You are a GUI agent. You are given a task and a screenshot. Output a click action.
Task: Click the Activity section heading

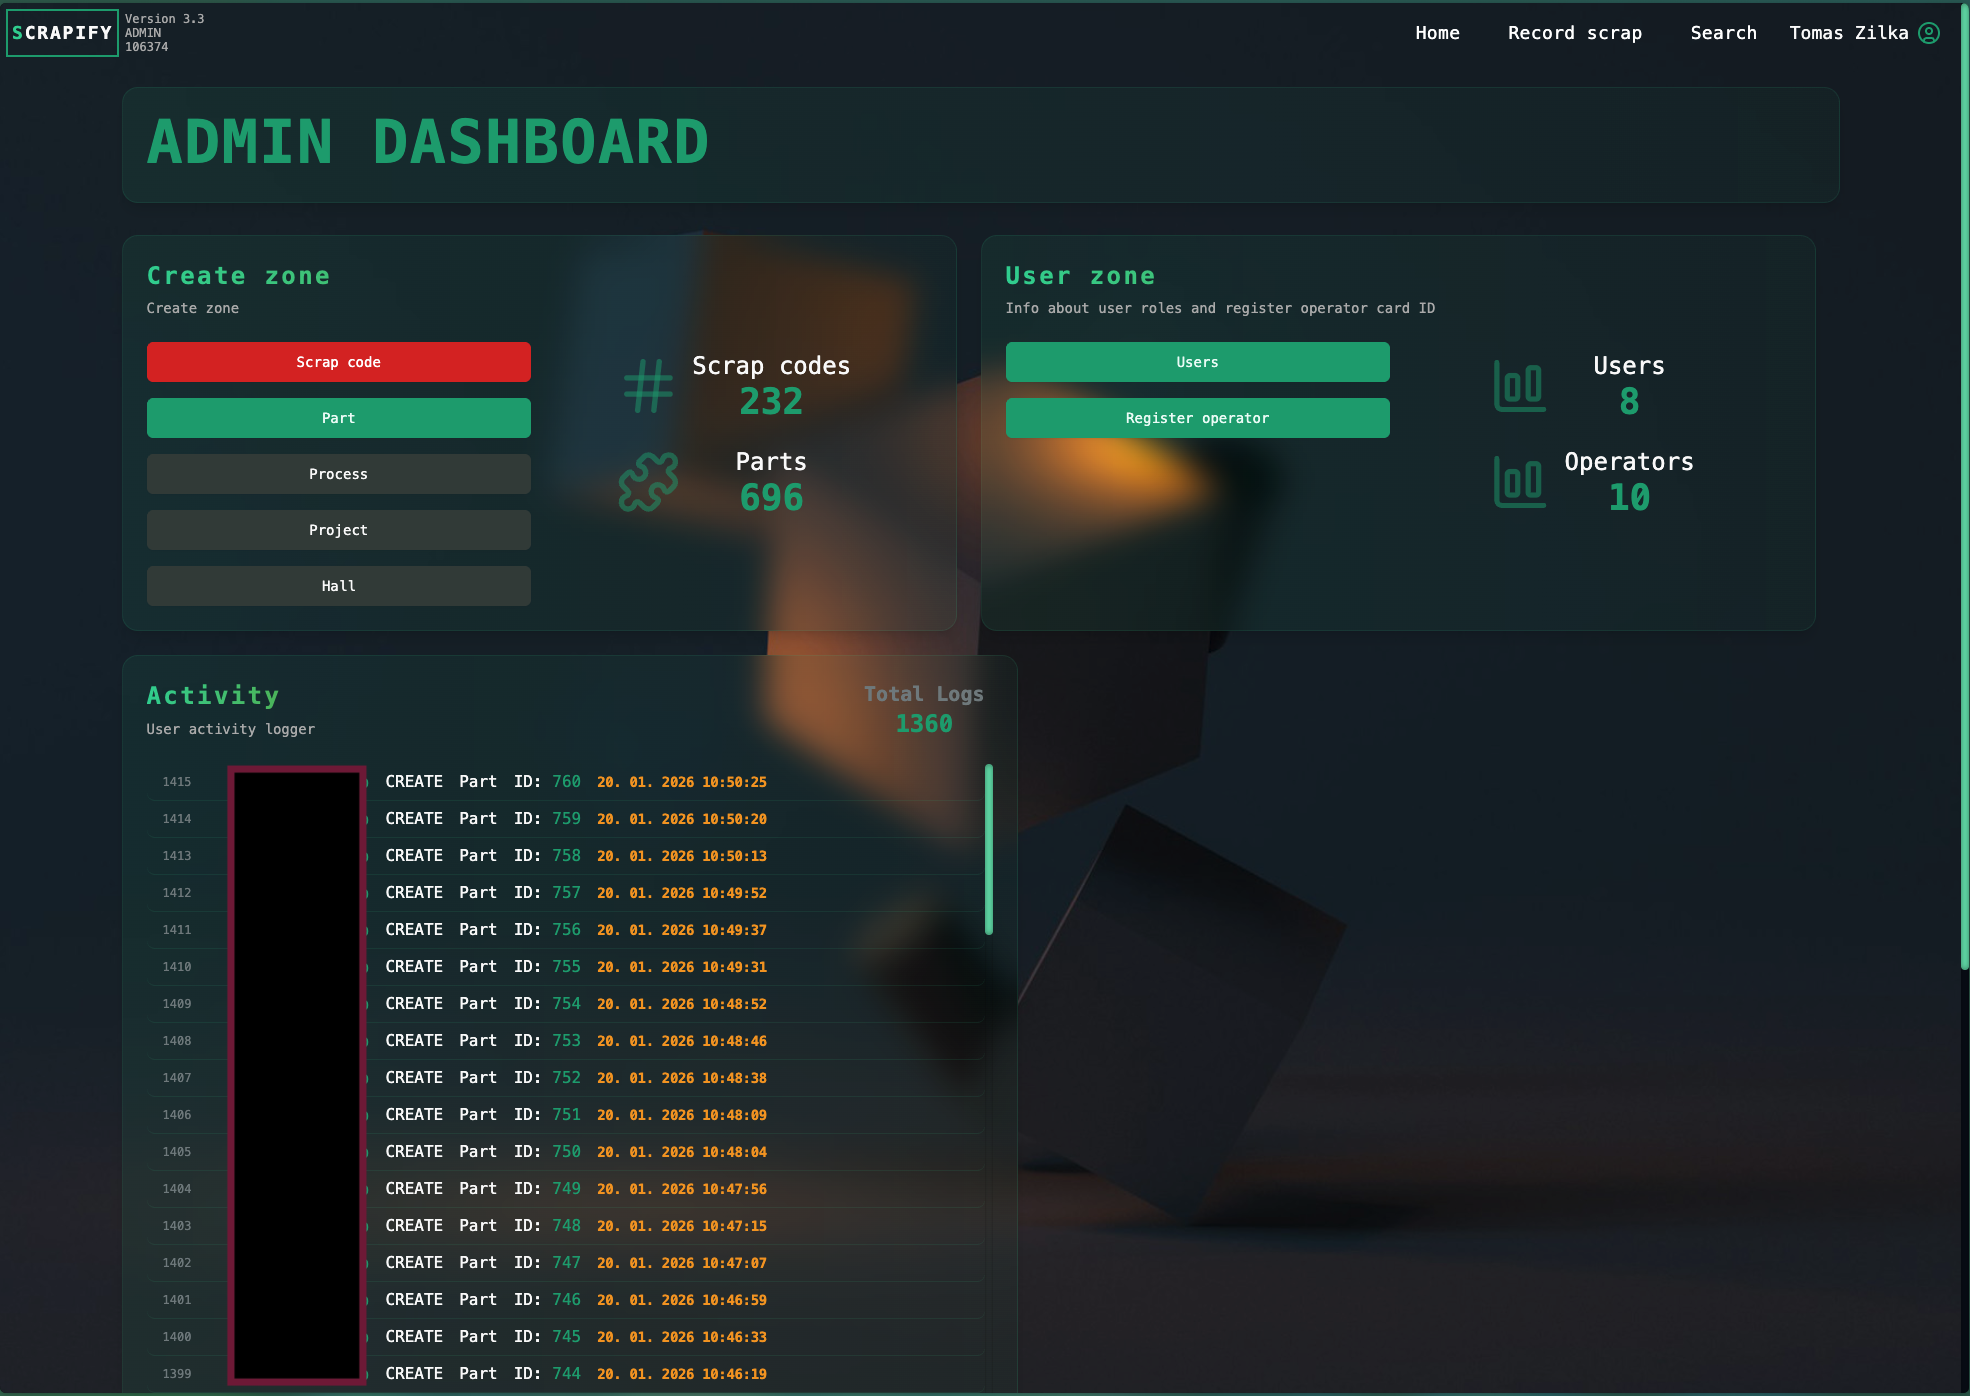(213, 696)
